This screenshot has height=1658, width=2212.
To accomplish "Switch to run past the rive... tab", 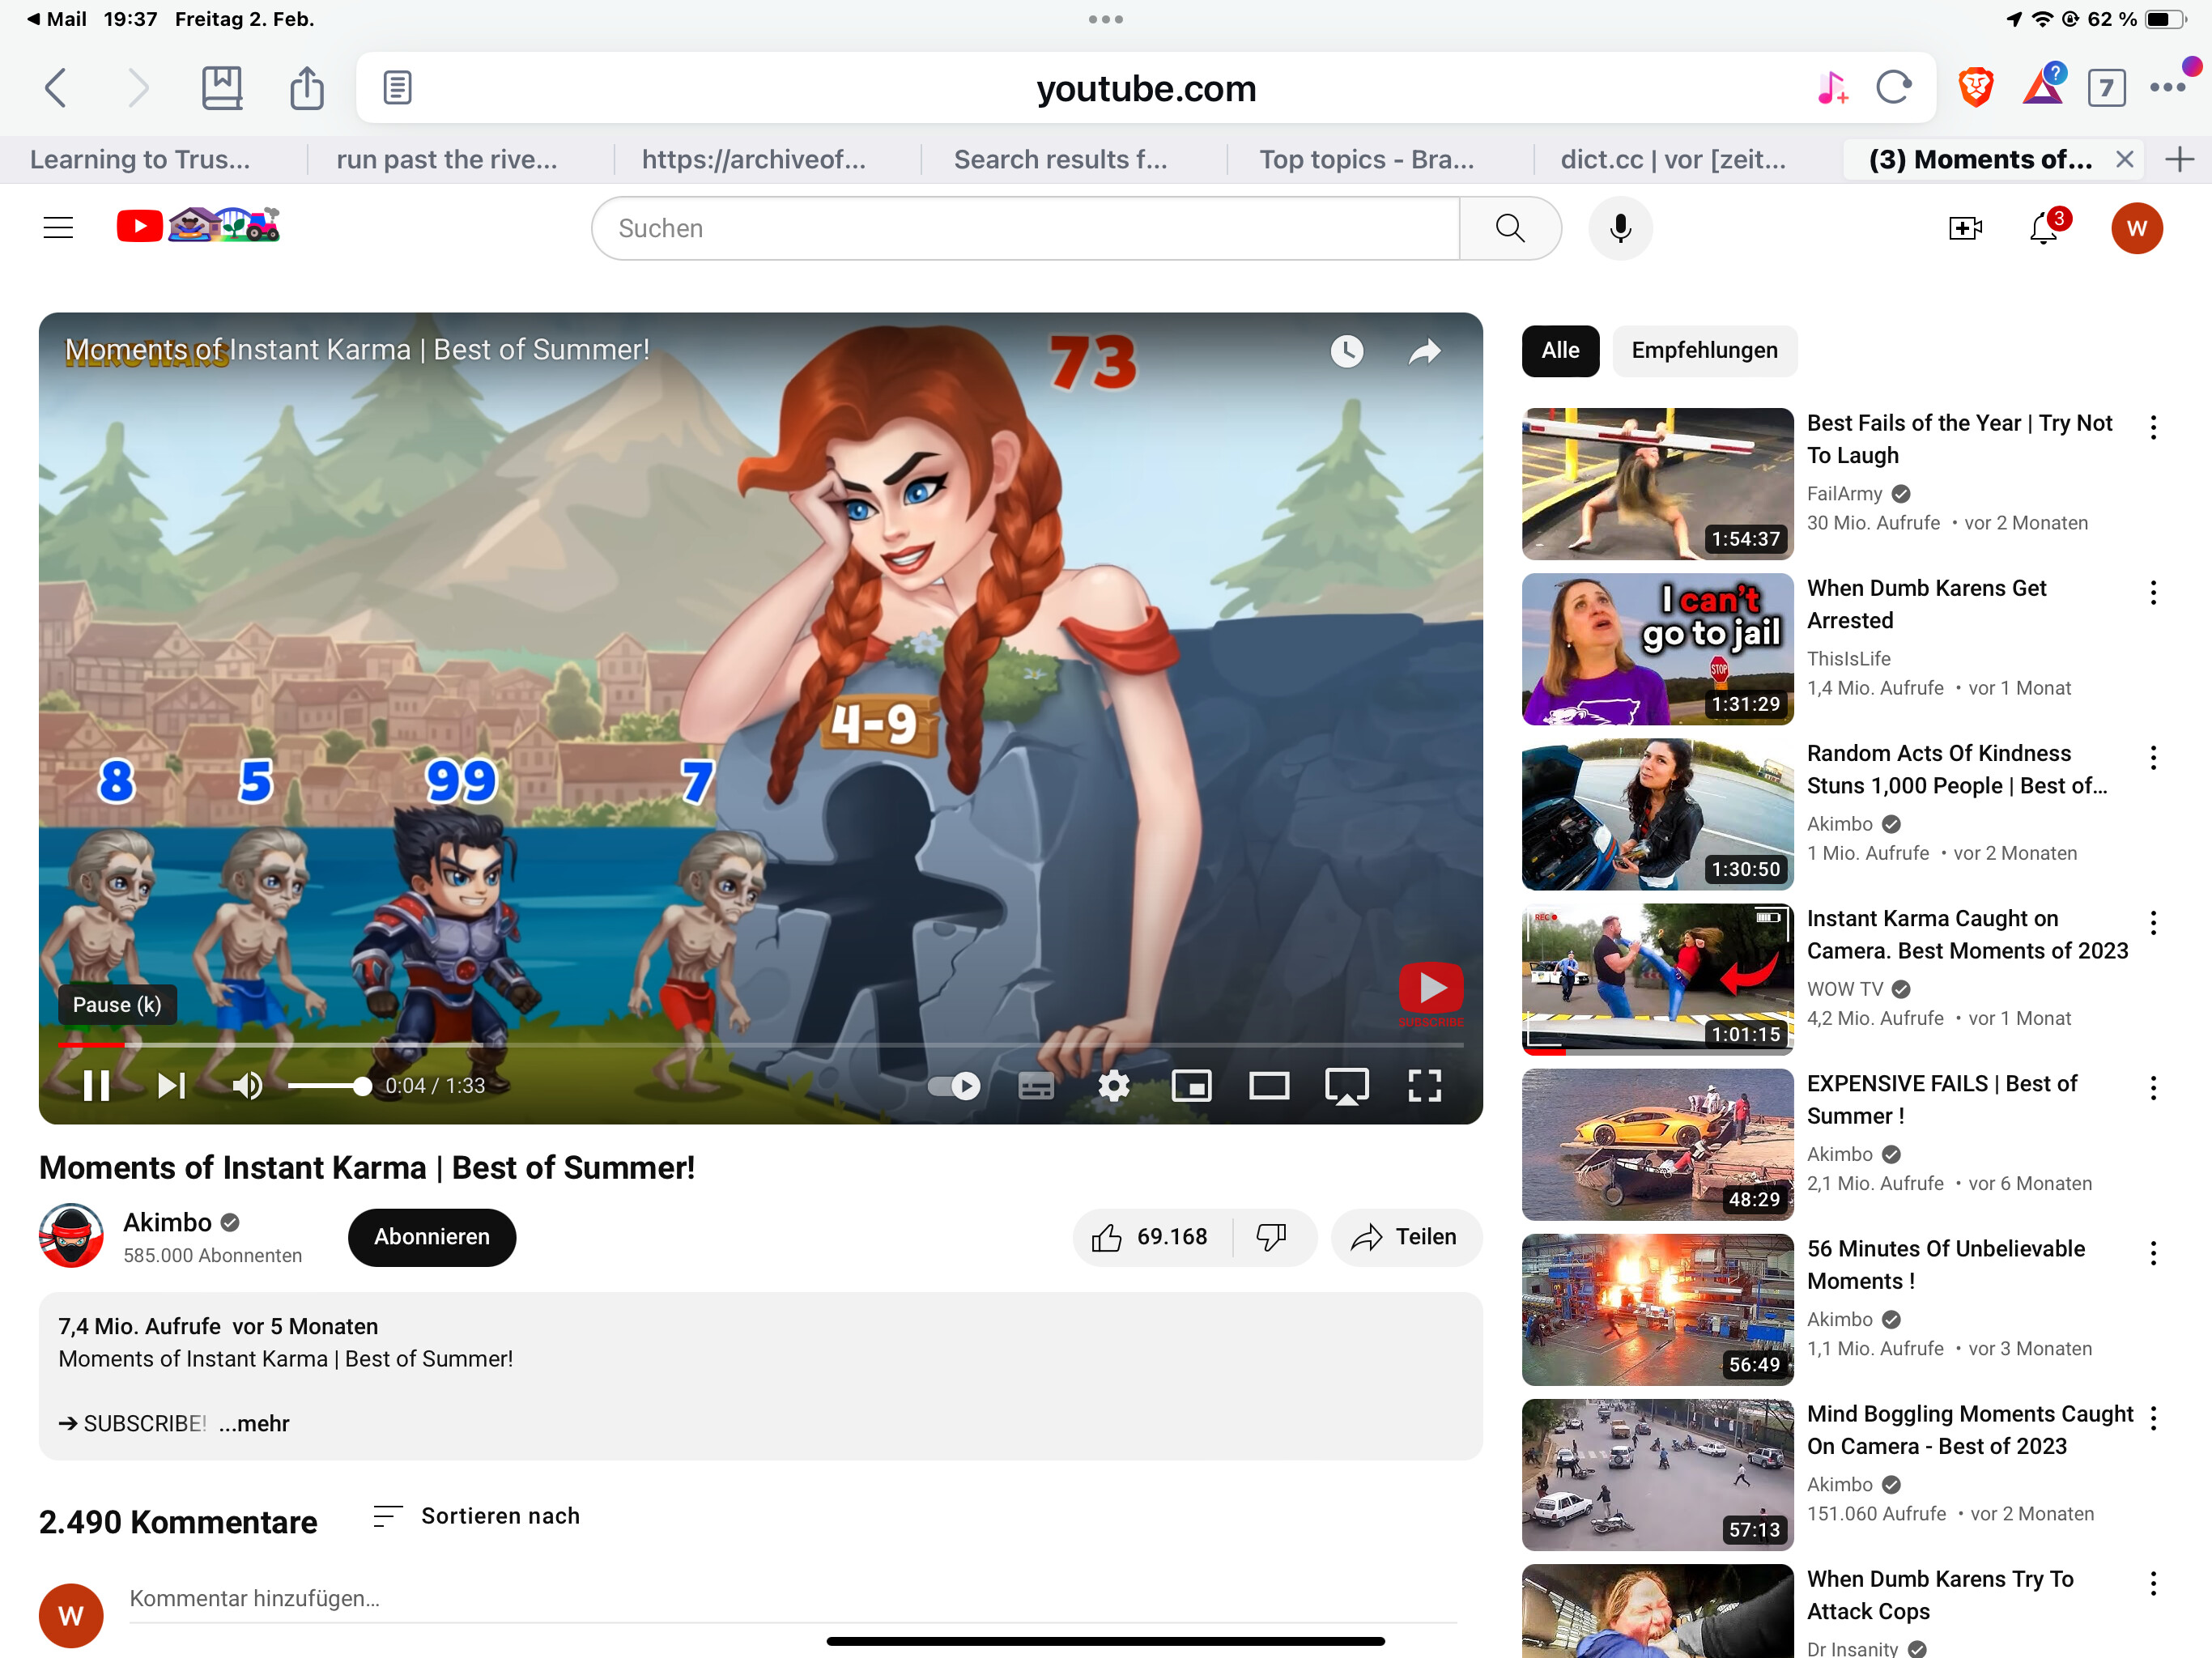I will pos(446,159).
